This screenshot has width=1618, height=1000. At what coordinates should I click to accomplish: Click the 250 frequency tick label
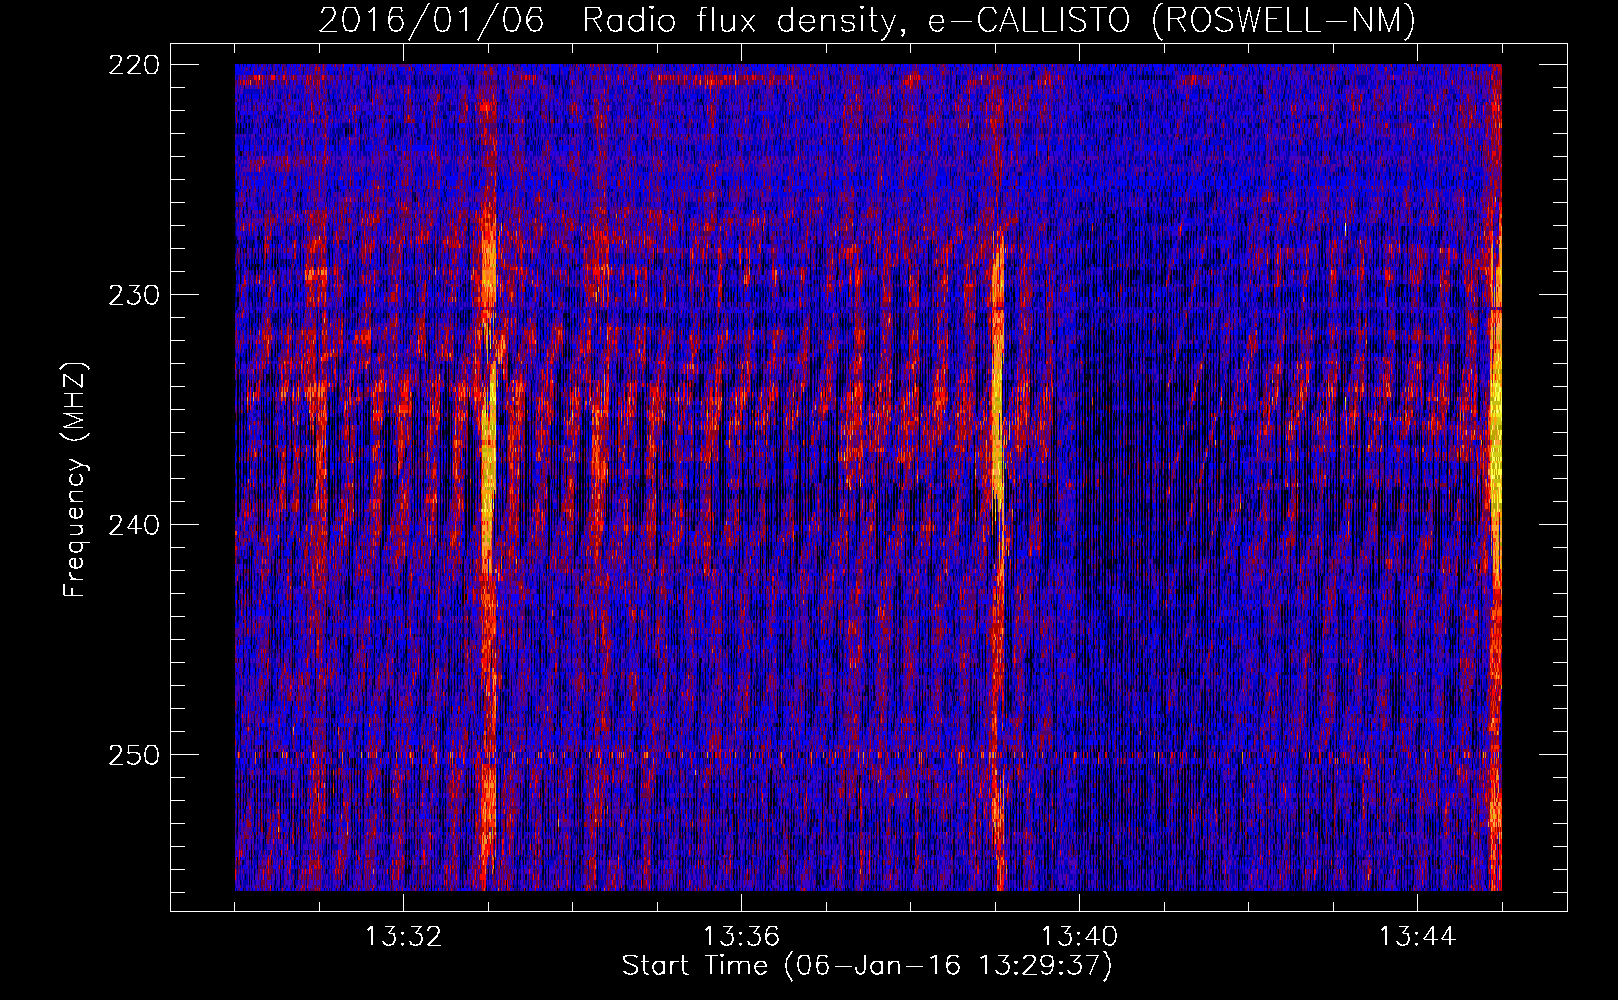tap(134, 755)
